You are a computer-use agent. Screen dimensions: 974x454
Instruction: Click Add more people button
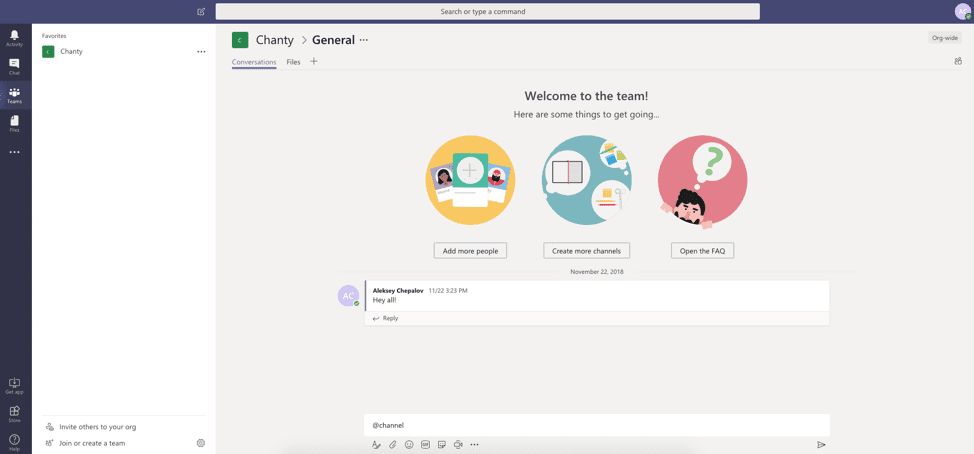[470, 250]
